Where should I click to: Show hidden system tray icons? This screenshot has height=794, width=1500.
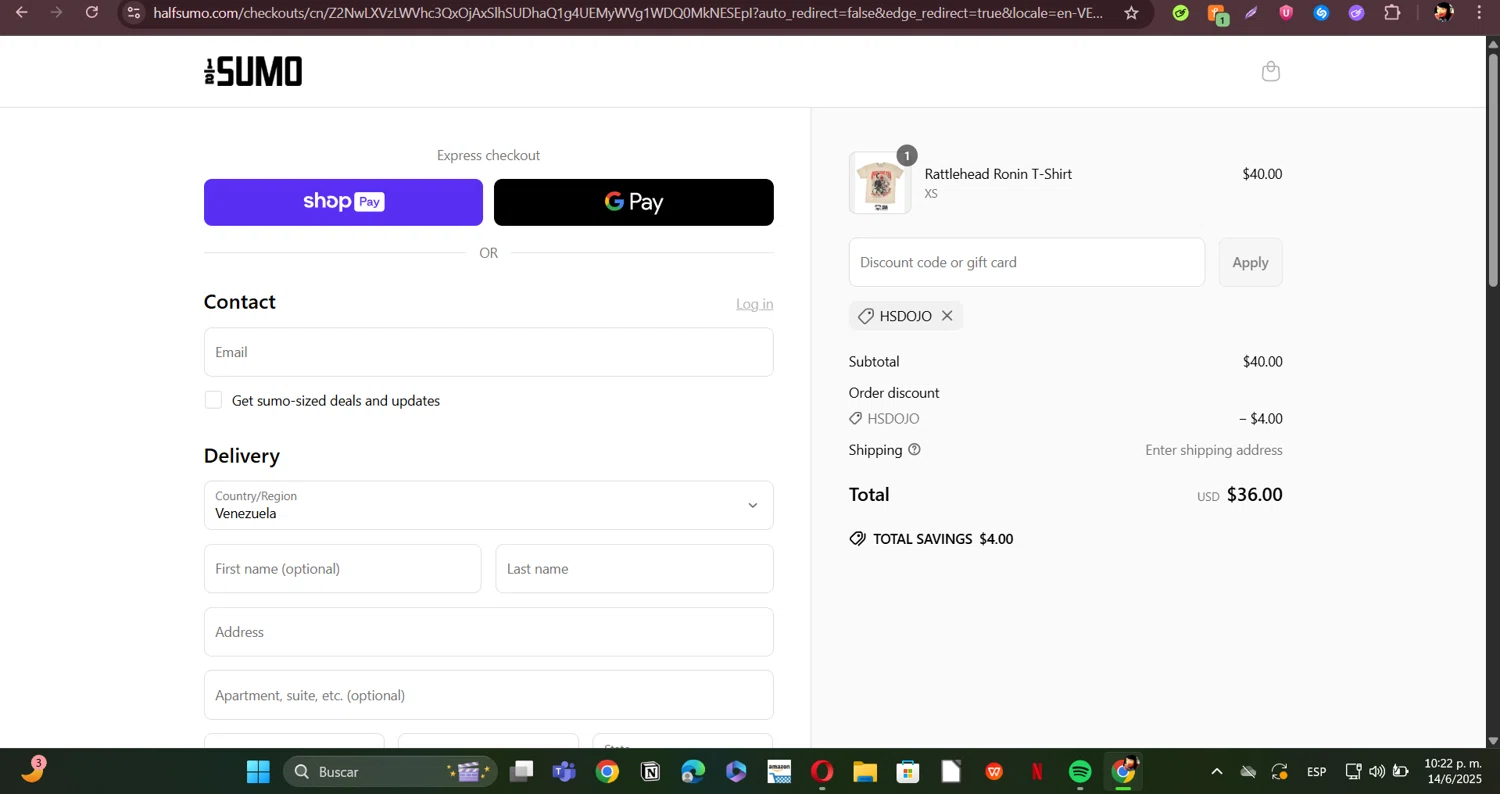(1216, 772)
